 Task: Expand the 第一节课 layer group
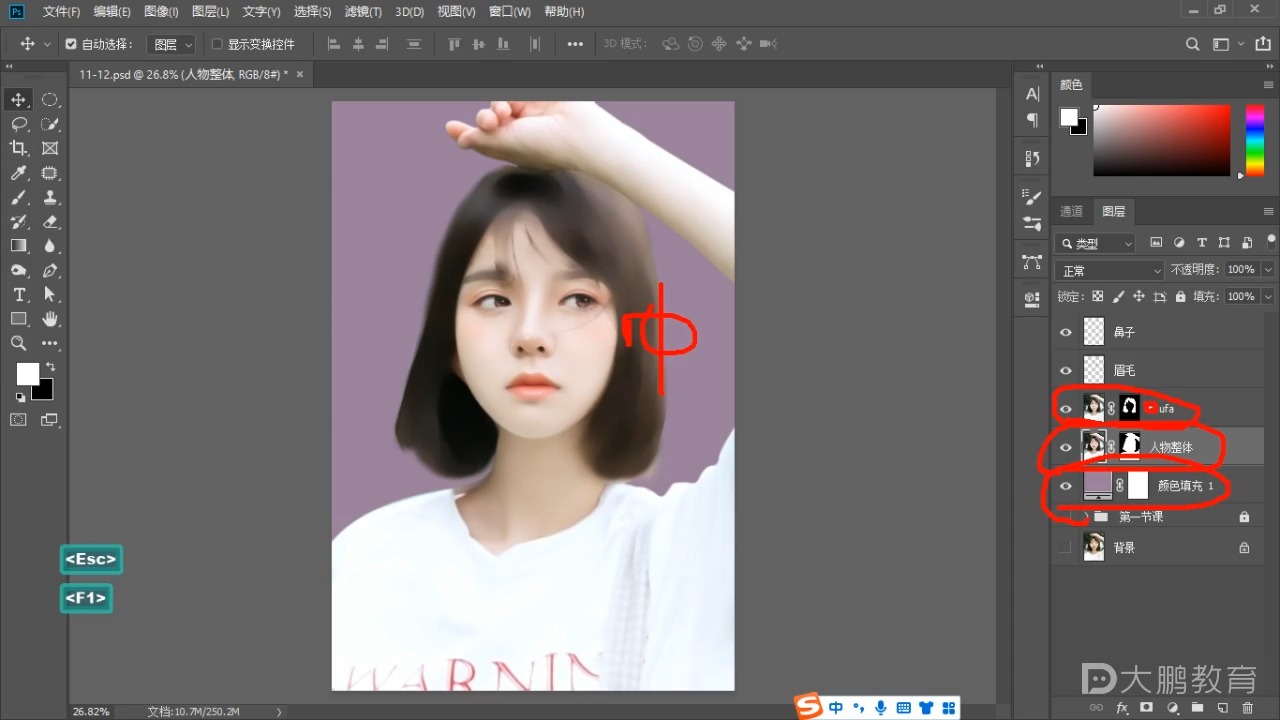(x=1083, y=517)
